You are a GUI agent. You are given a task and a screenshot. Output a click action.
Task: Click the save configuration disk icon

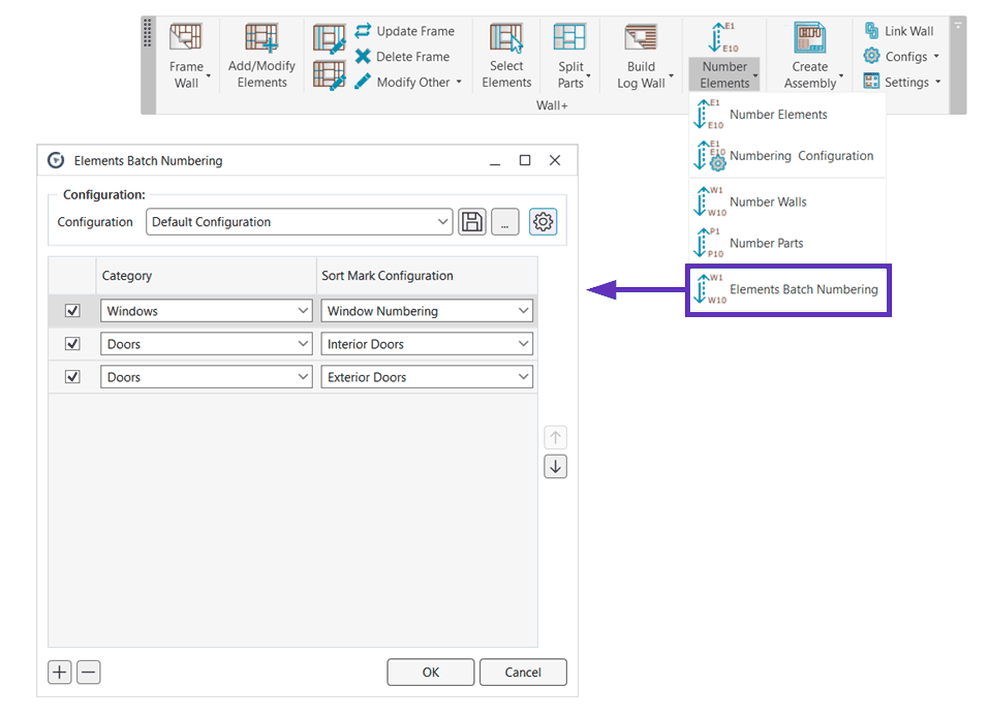click(472, 222)
